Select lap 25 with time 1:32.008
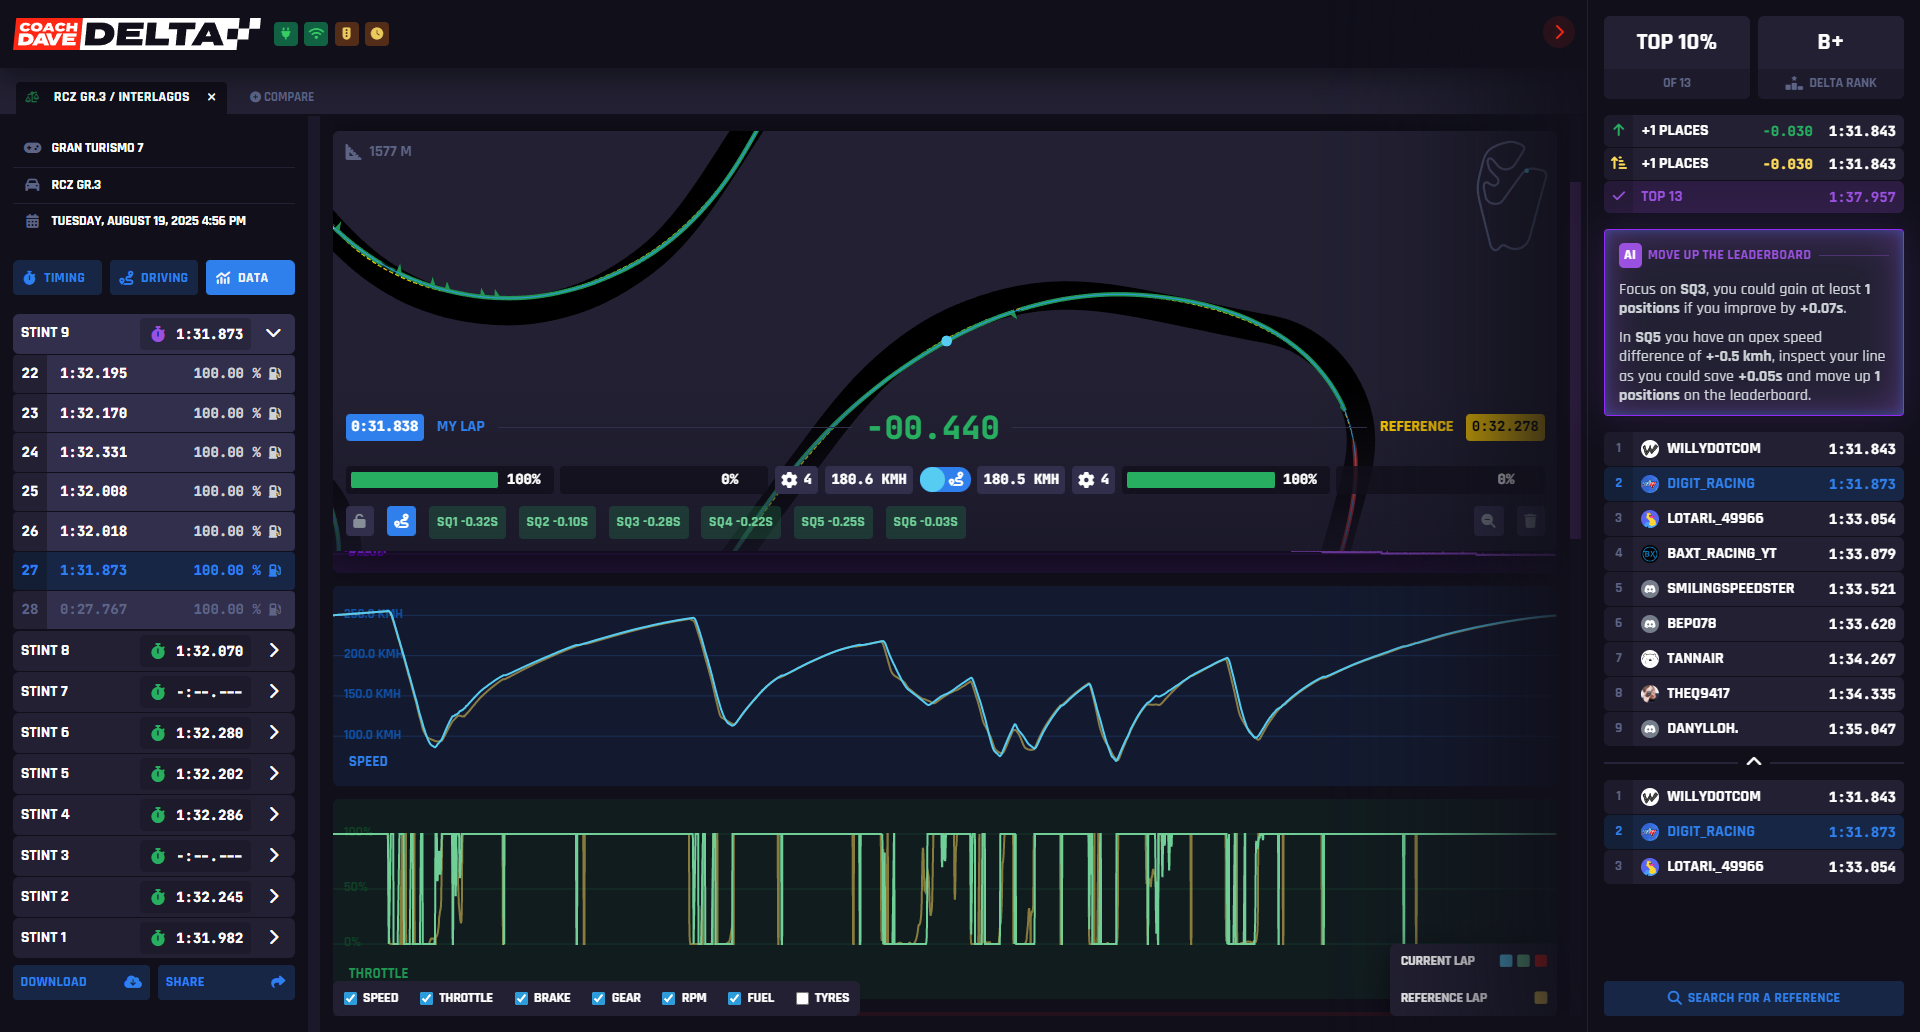 (x=154, y=492)
